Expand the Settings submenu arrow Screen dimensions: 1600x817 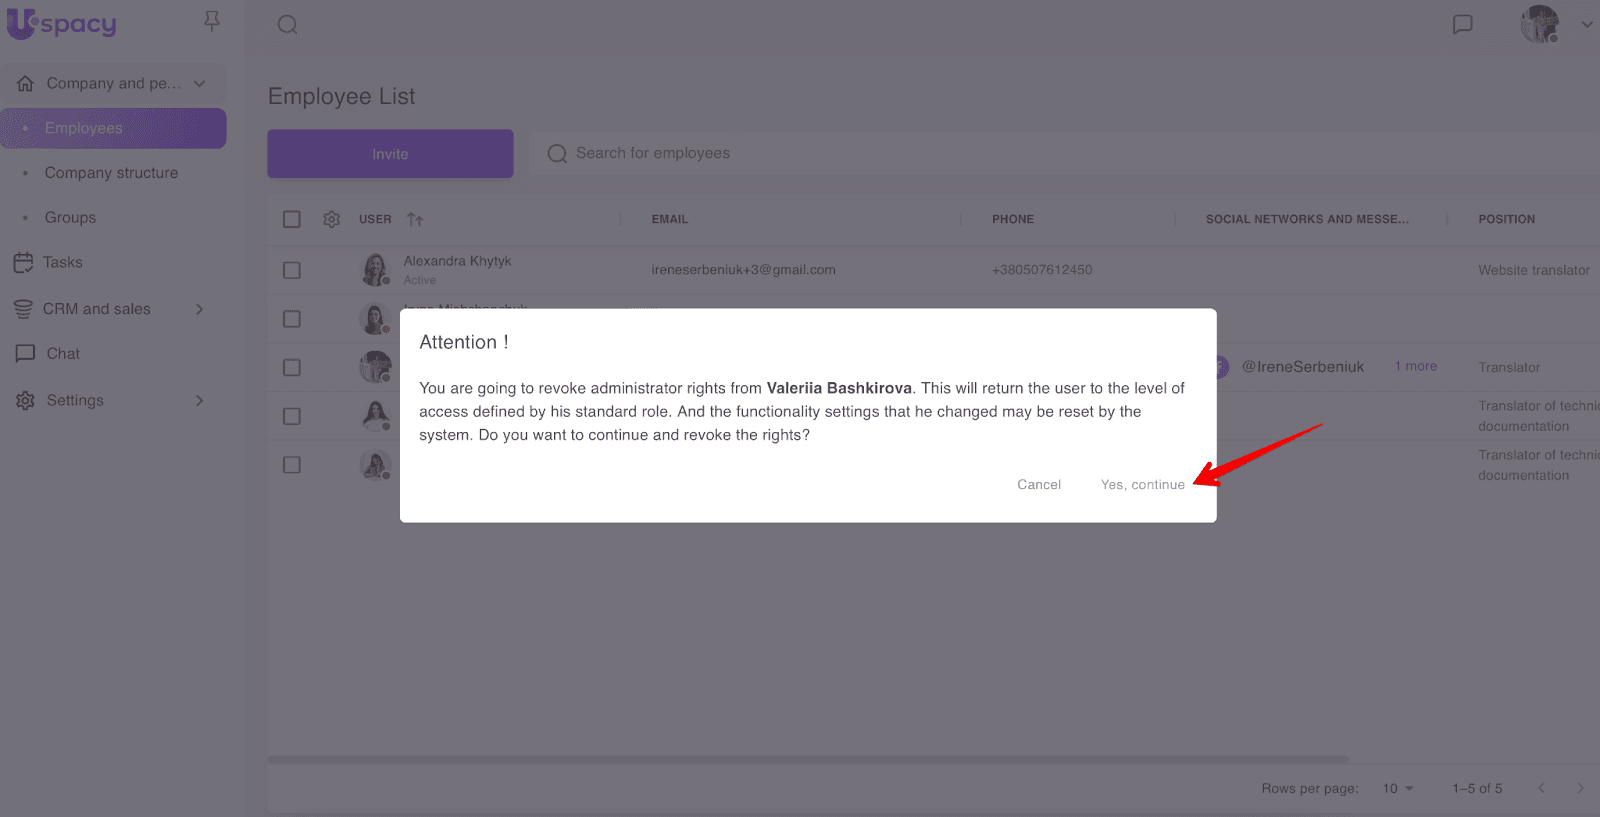click(x=199, y=401)
